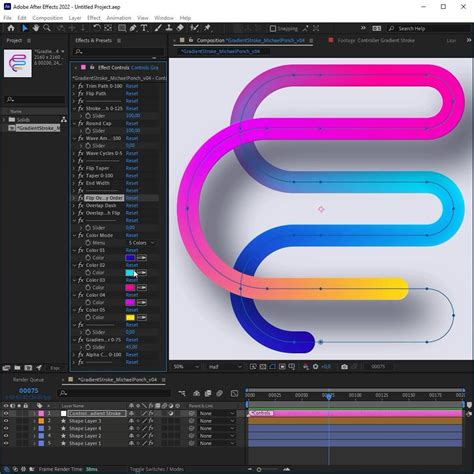Image resolution: width=474 pixels, height=474 pixels.
Task: Reset the Overlap Dash effect
Action: point(132,205)
